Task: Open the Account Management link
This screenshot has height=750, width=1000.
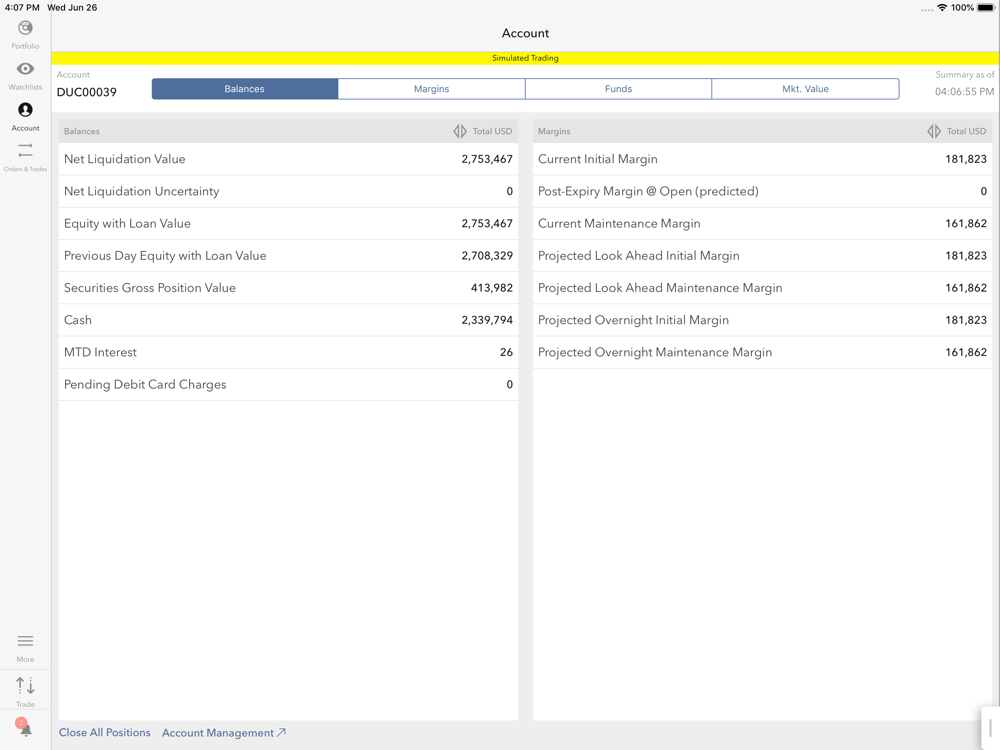Action: (x=224, y=733)
